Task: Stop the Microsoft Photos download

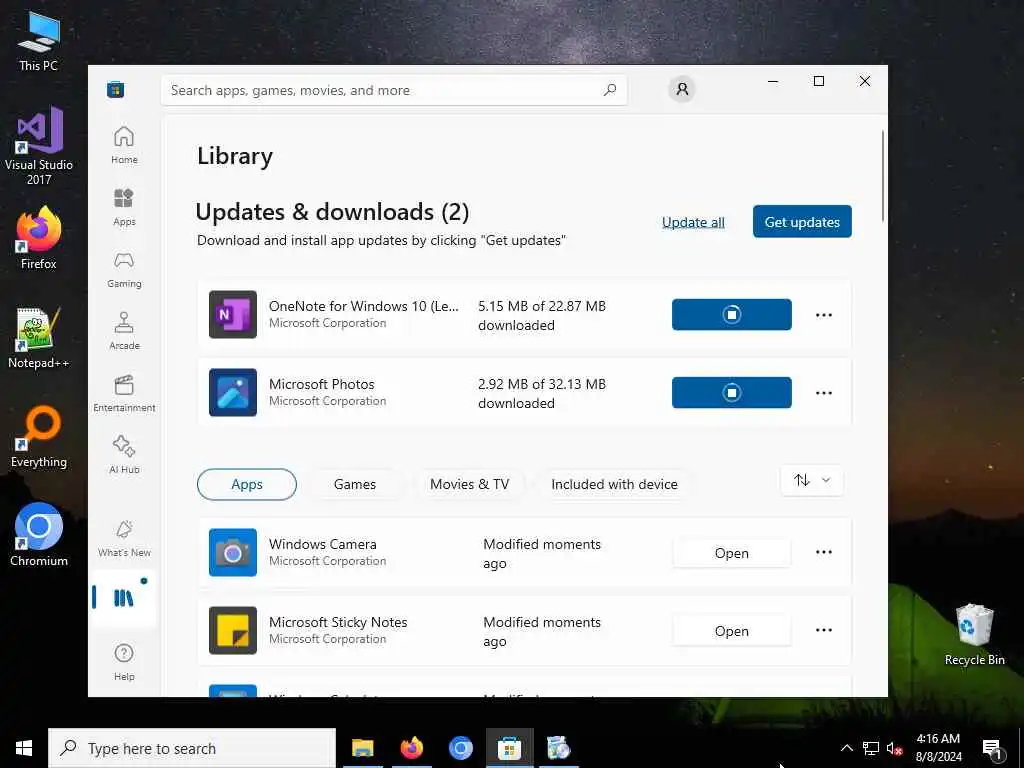Action: [731, 392]
